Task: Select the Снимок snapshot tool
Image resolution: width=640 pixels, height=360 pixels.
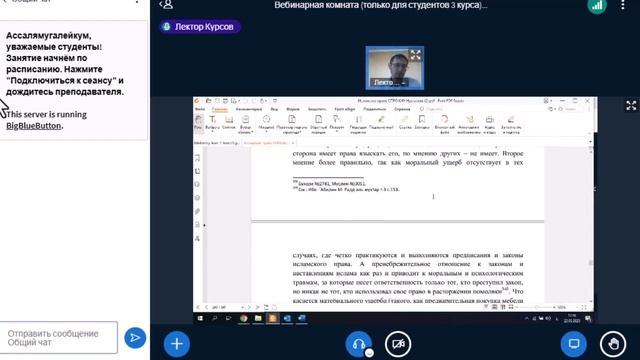Action: coord(229,122)
